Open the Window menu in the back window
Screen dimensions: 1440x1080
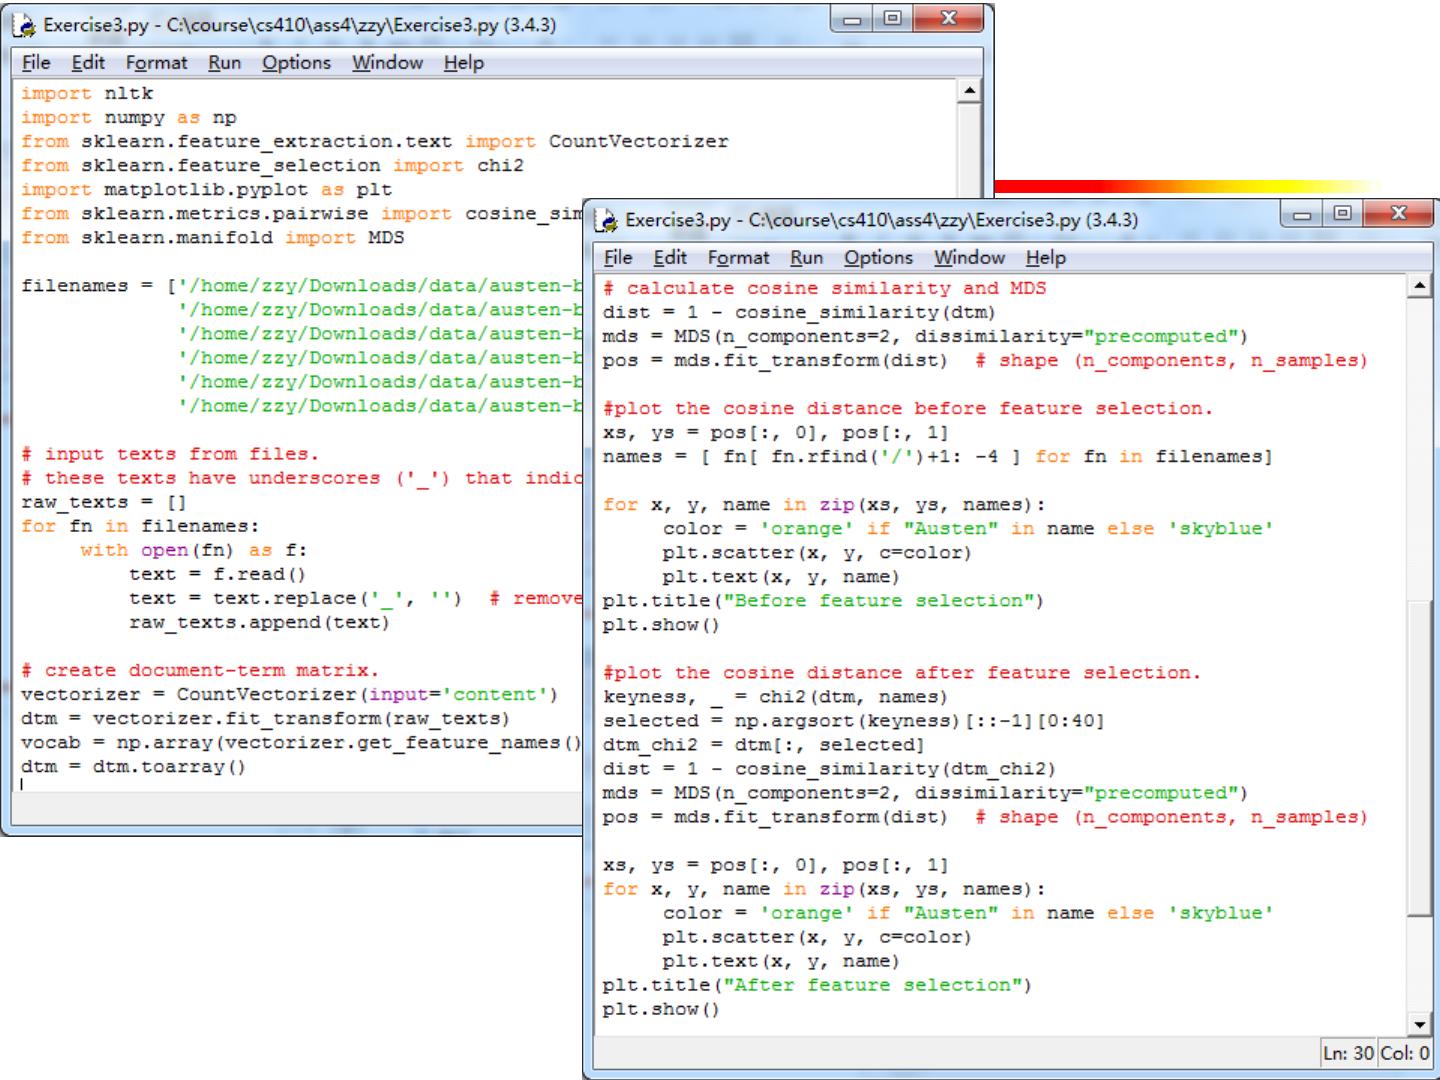(387, 63)
